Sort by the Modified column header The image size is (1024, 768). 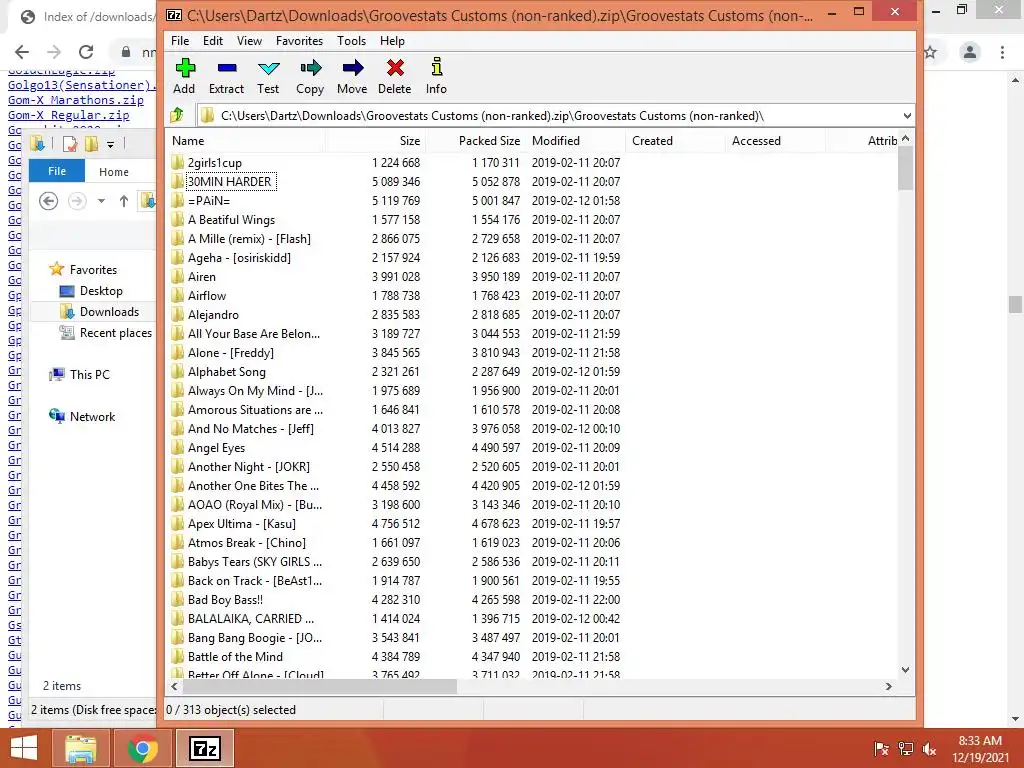(575, 140)
